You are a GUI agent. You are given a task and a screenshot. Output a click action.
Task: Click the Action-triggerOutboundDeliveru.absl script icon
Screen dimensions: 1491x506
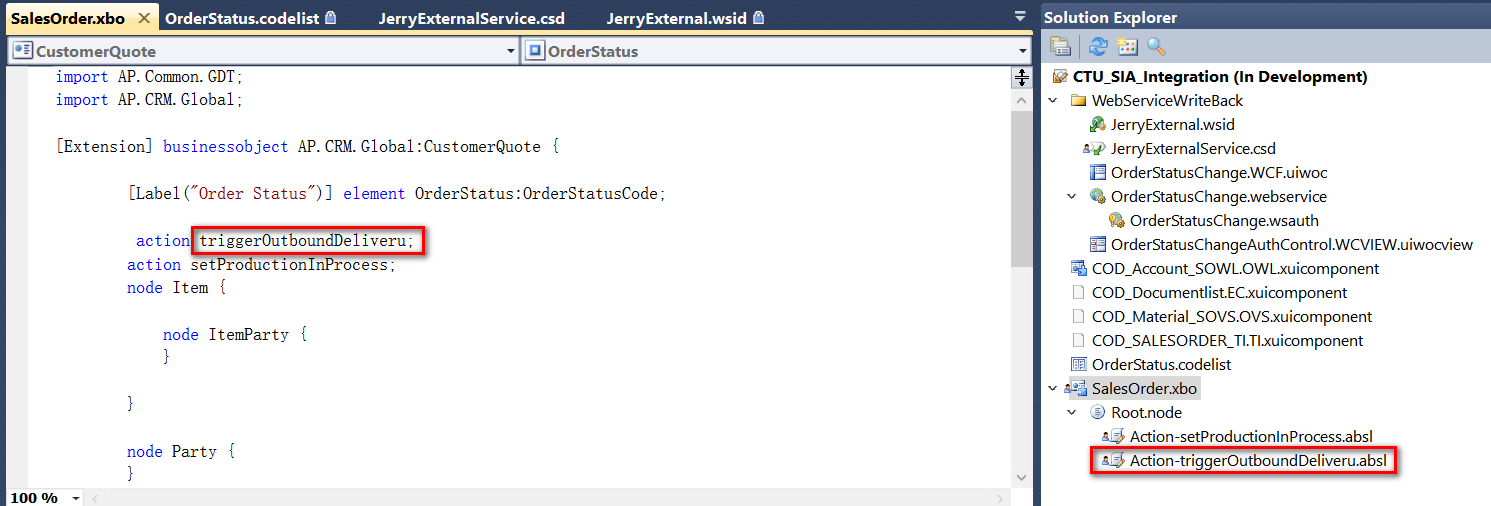coord(1113,461)
